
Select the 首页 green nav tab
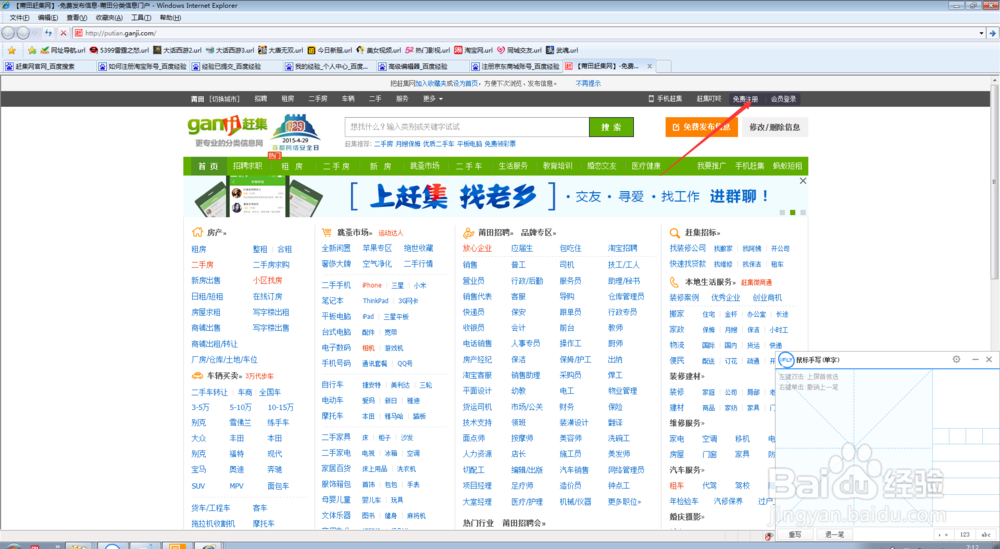(208, 166)
